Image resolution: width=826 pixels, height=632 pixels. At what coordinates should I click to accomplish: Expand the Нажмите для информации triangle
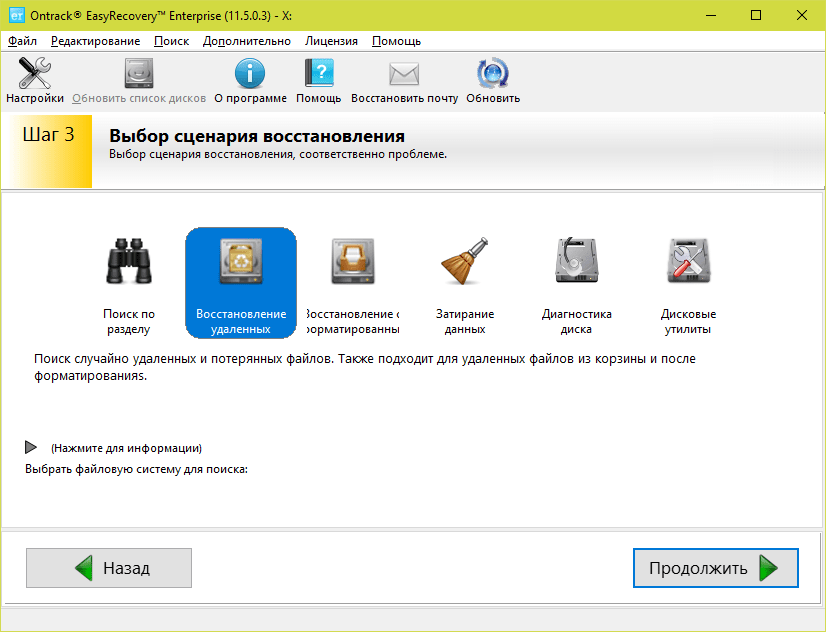click(x=31, y=447)
